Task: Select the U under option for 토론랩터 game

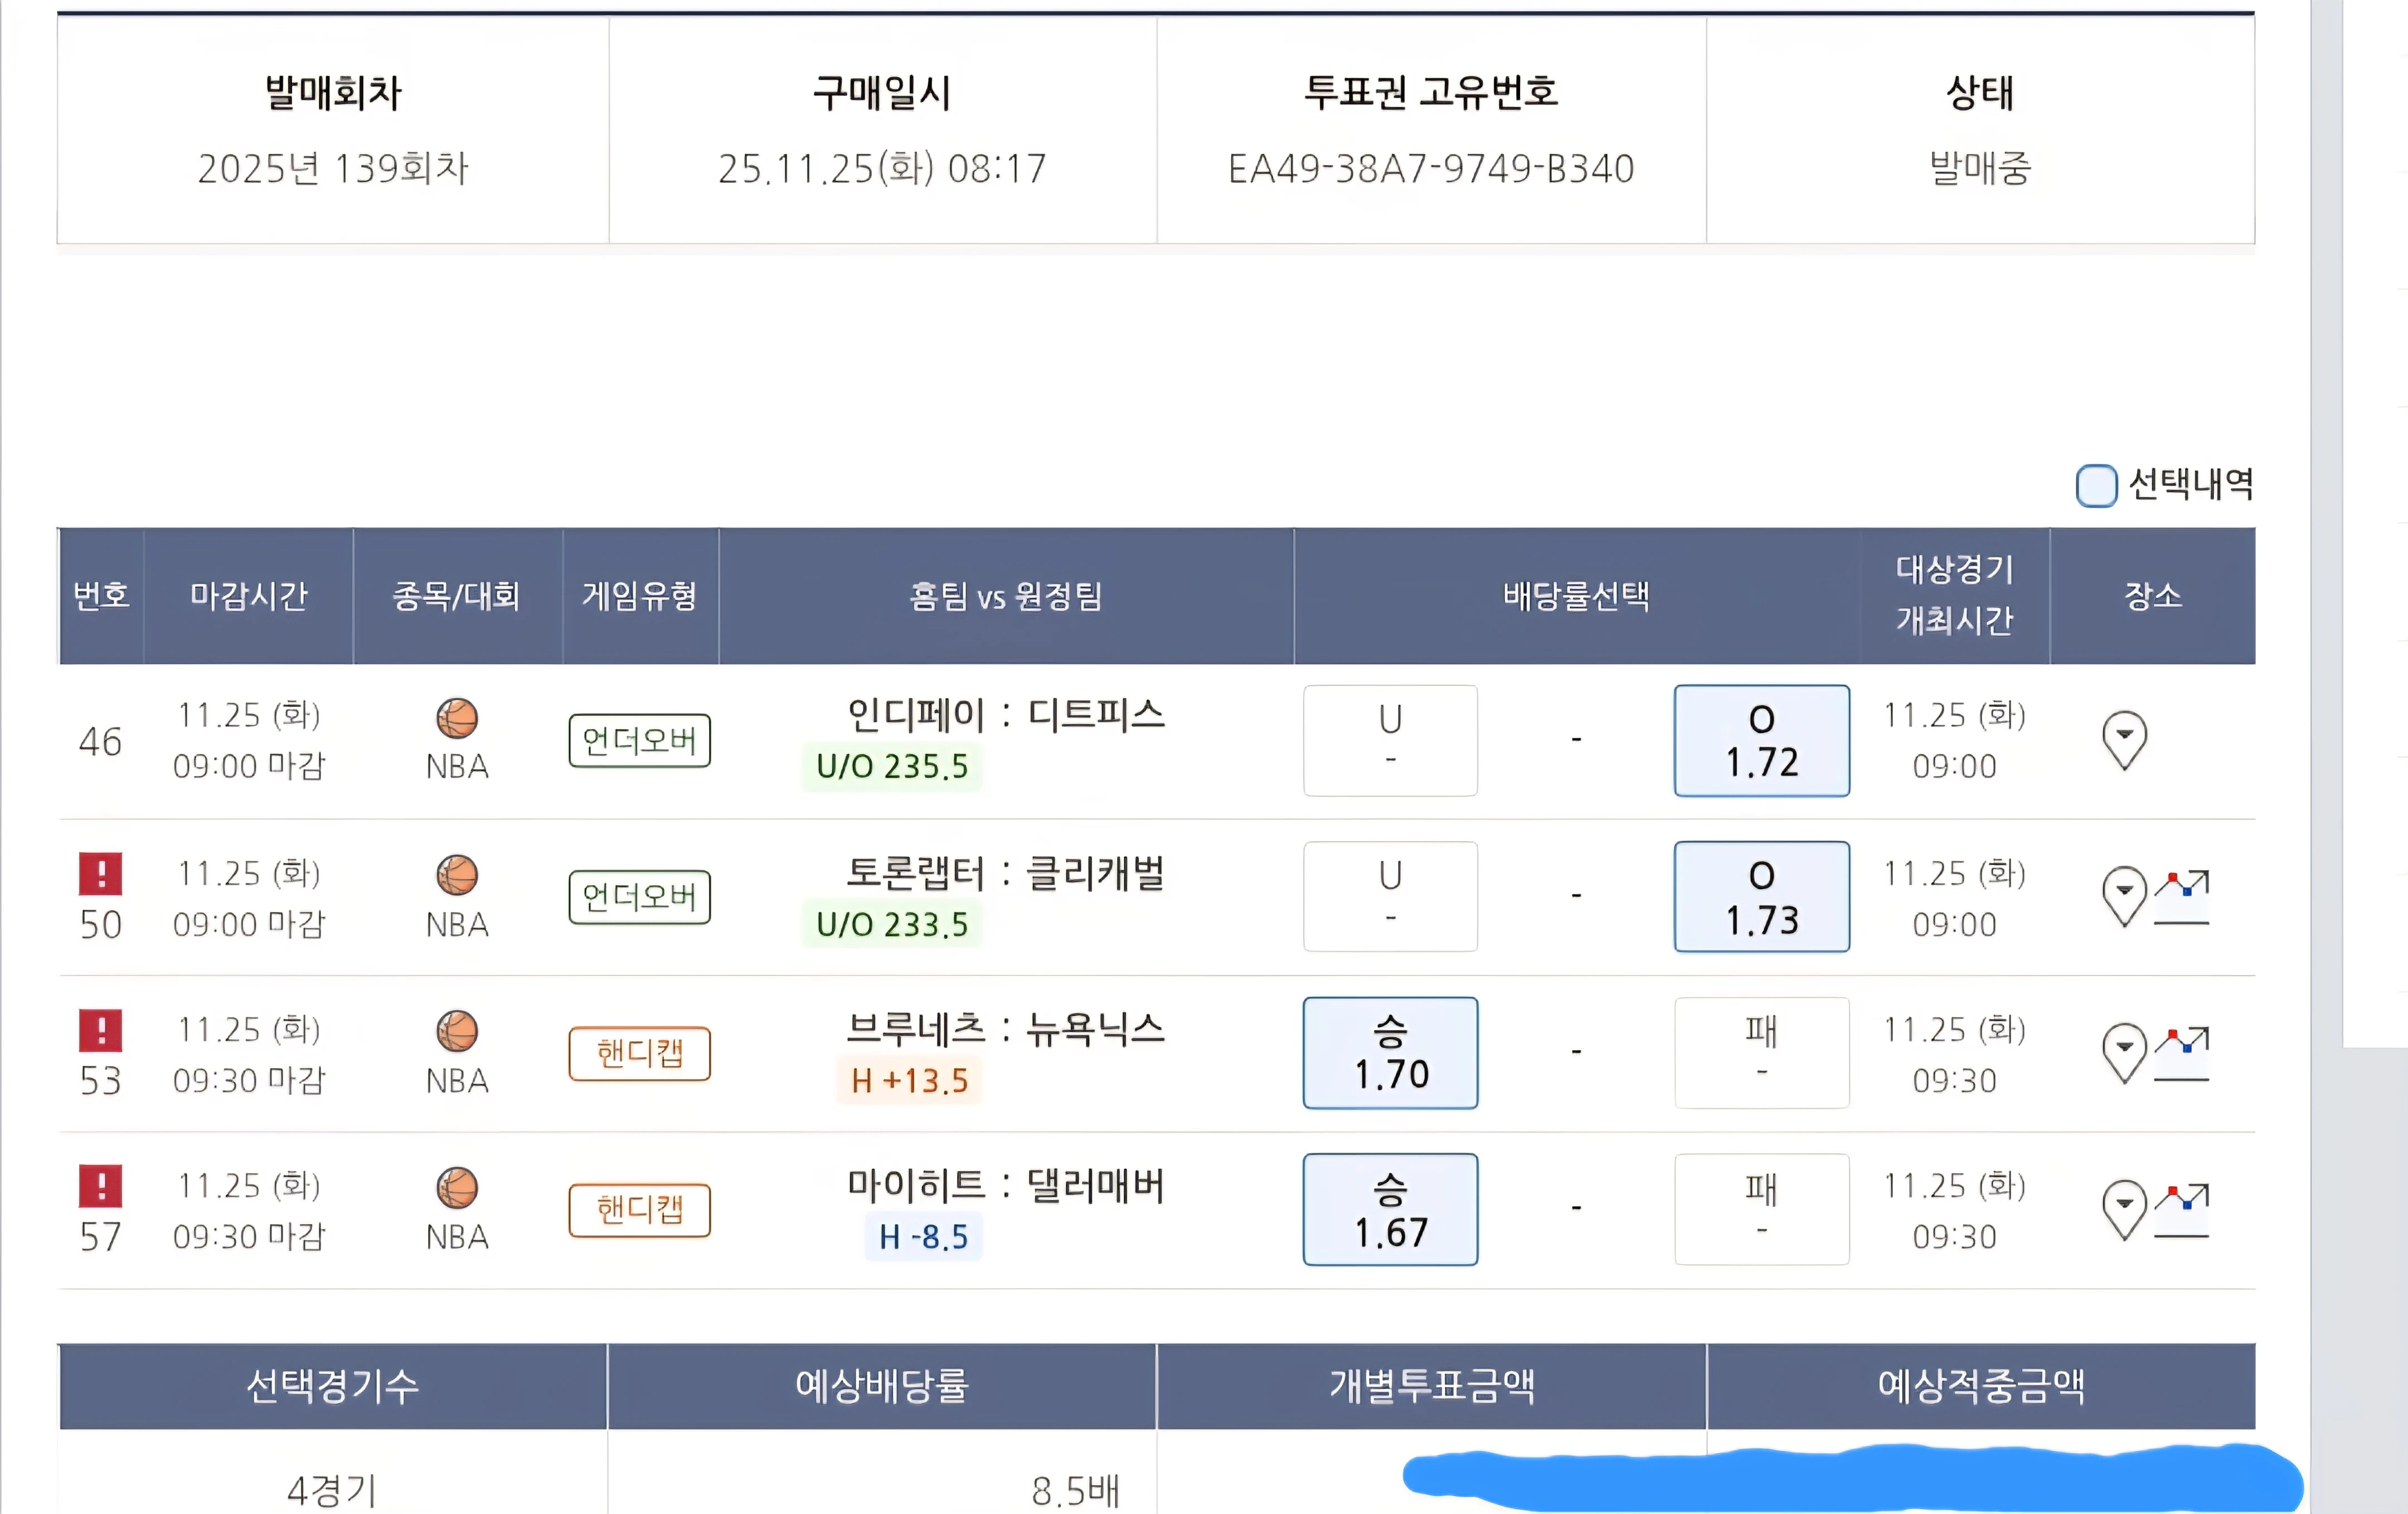Action: click(x=1390, y=896)
